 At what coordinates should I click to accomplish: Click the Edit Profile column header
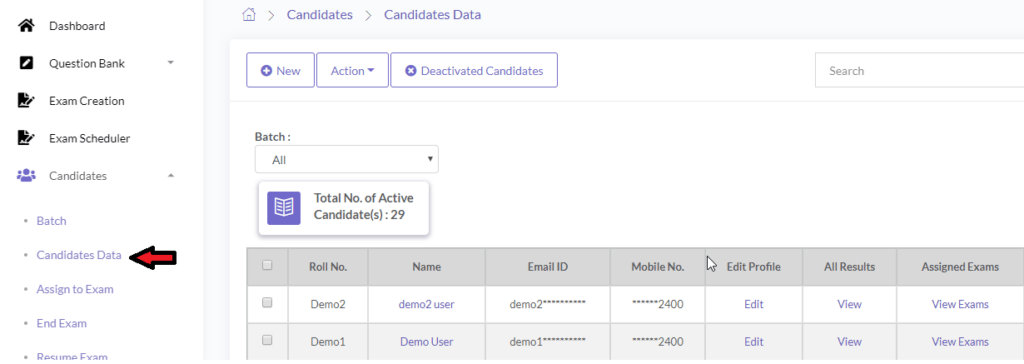click(x=754, y=267)
